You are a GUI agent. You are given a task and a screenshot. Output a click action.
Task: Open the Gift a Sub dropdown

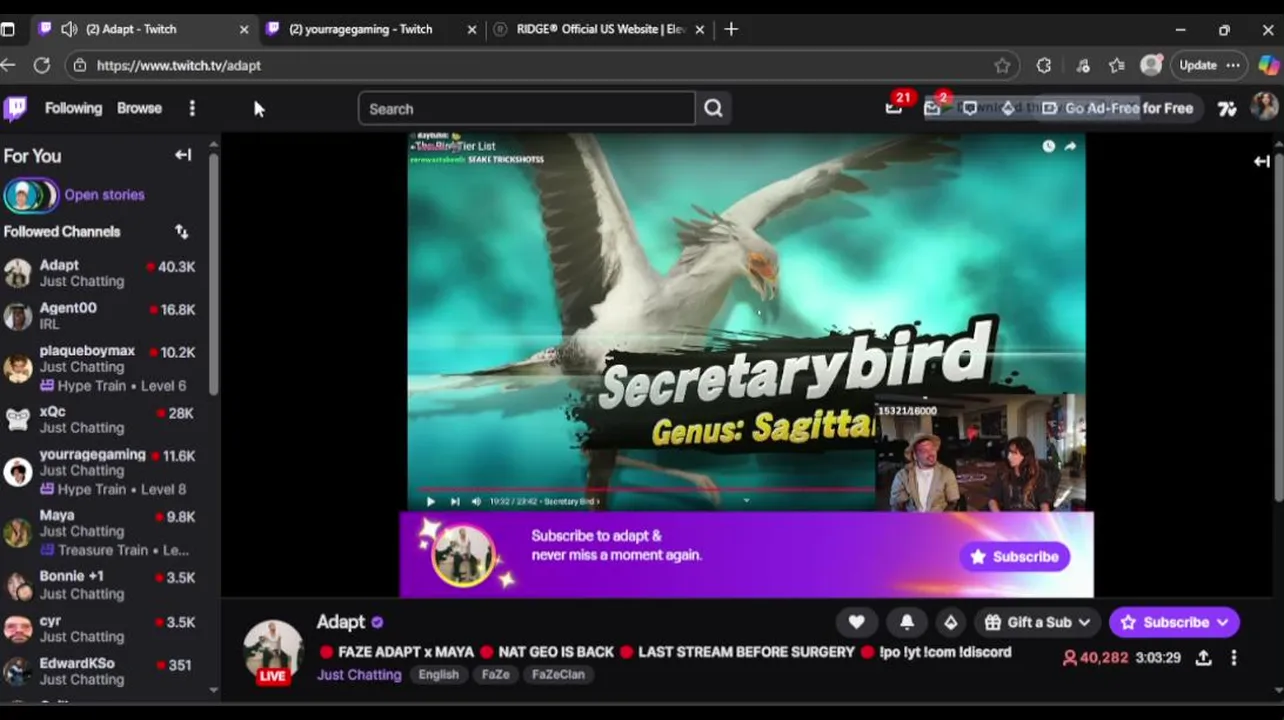[x=1037, y=622]
